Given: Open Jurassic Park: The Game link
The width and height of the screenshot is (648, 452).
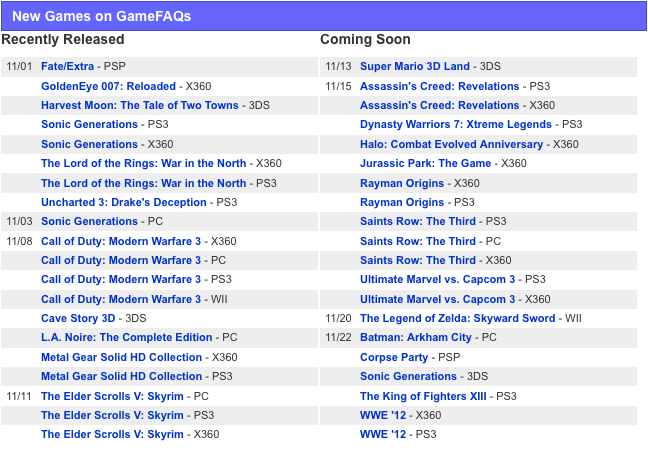Looking at the screenshot, I should (x=425, y=163).
